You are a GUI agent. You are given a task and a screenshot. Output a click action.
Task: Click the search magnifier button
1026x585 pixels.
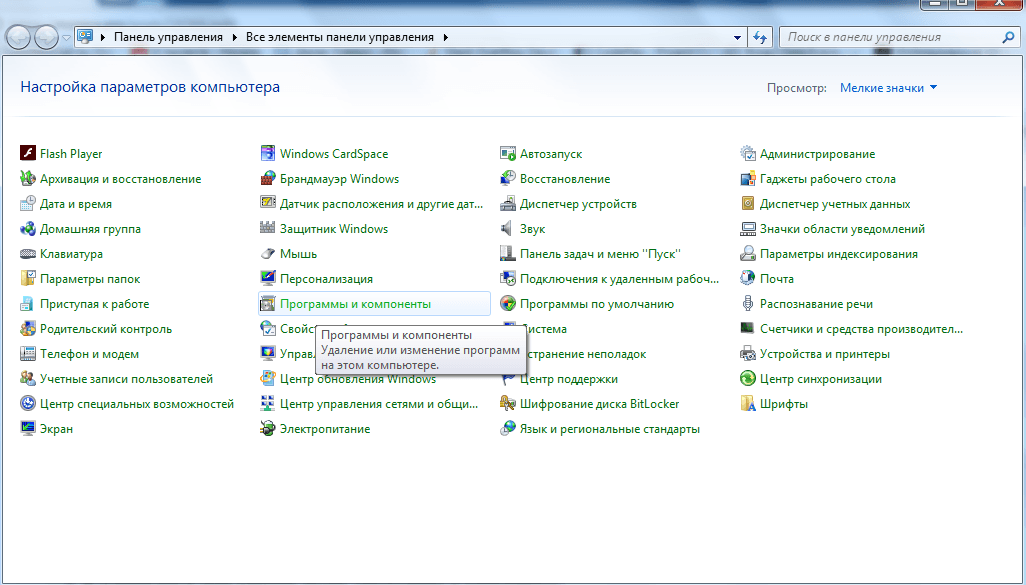(x=1008, y=37)
